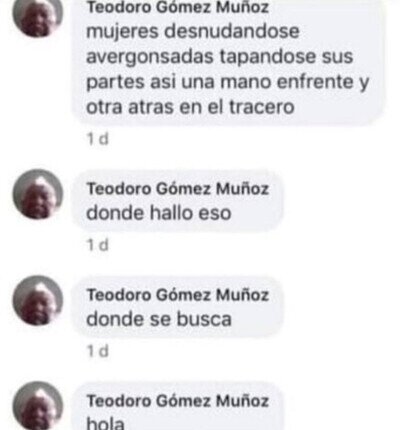Select the "donde hallo eso" comment text
Viewport: 400px width, 430px height.
(x=159, y=213)
